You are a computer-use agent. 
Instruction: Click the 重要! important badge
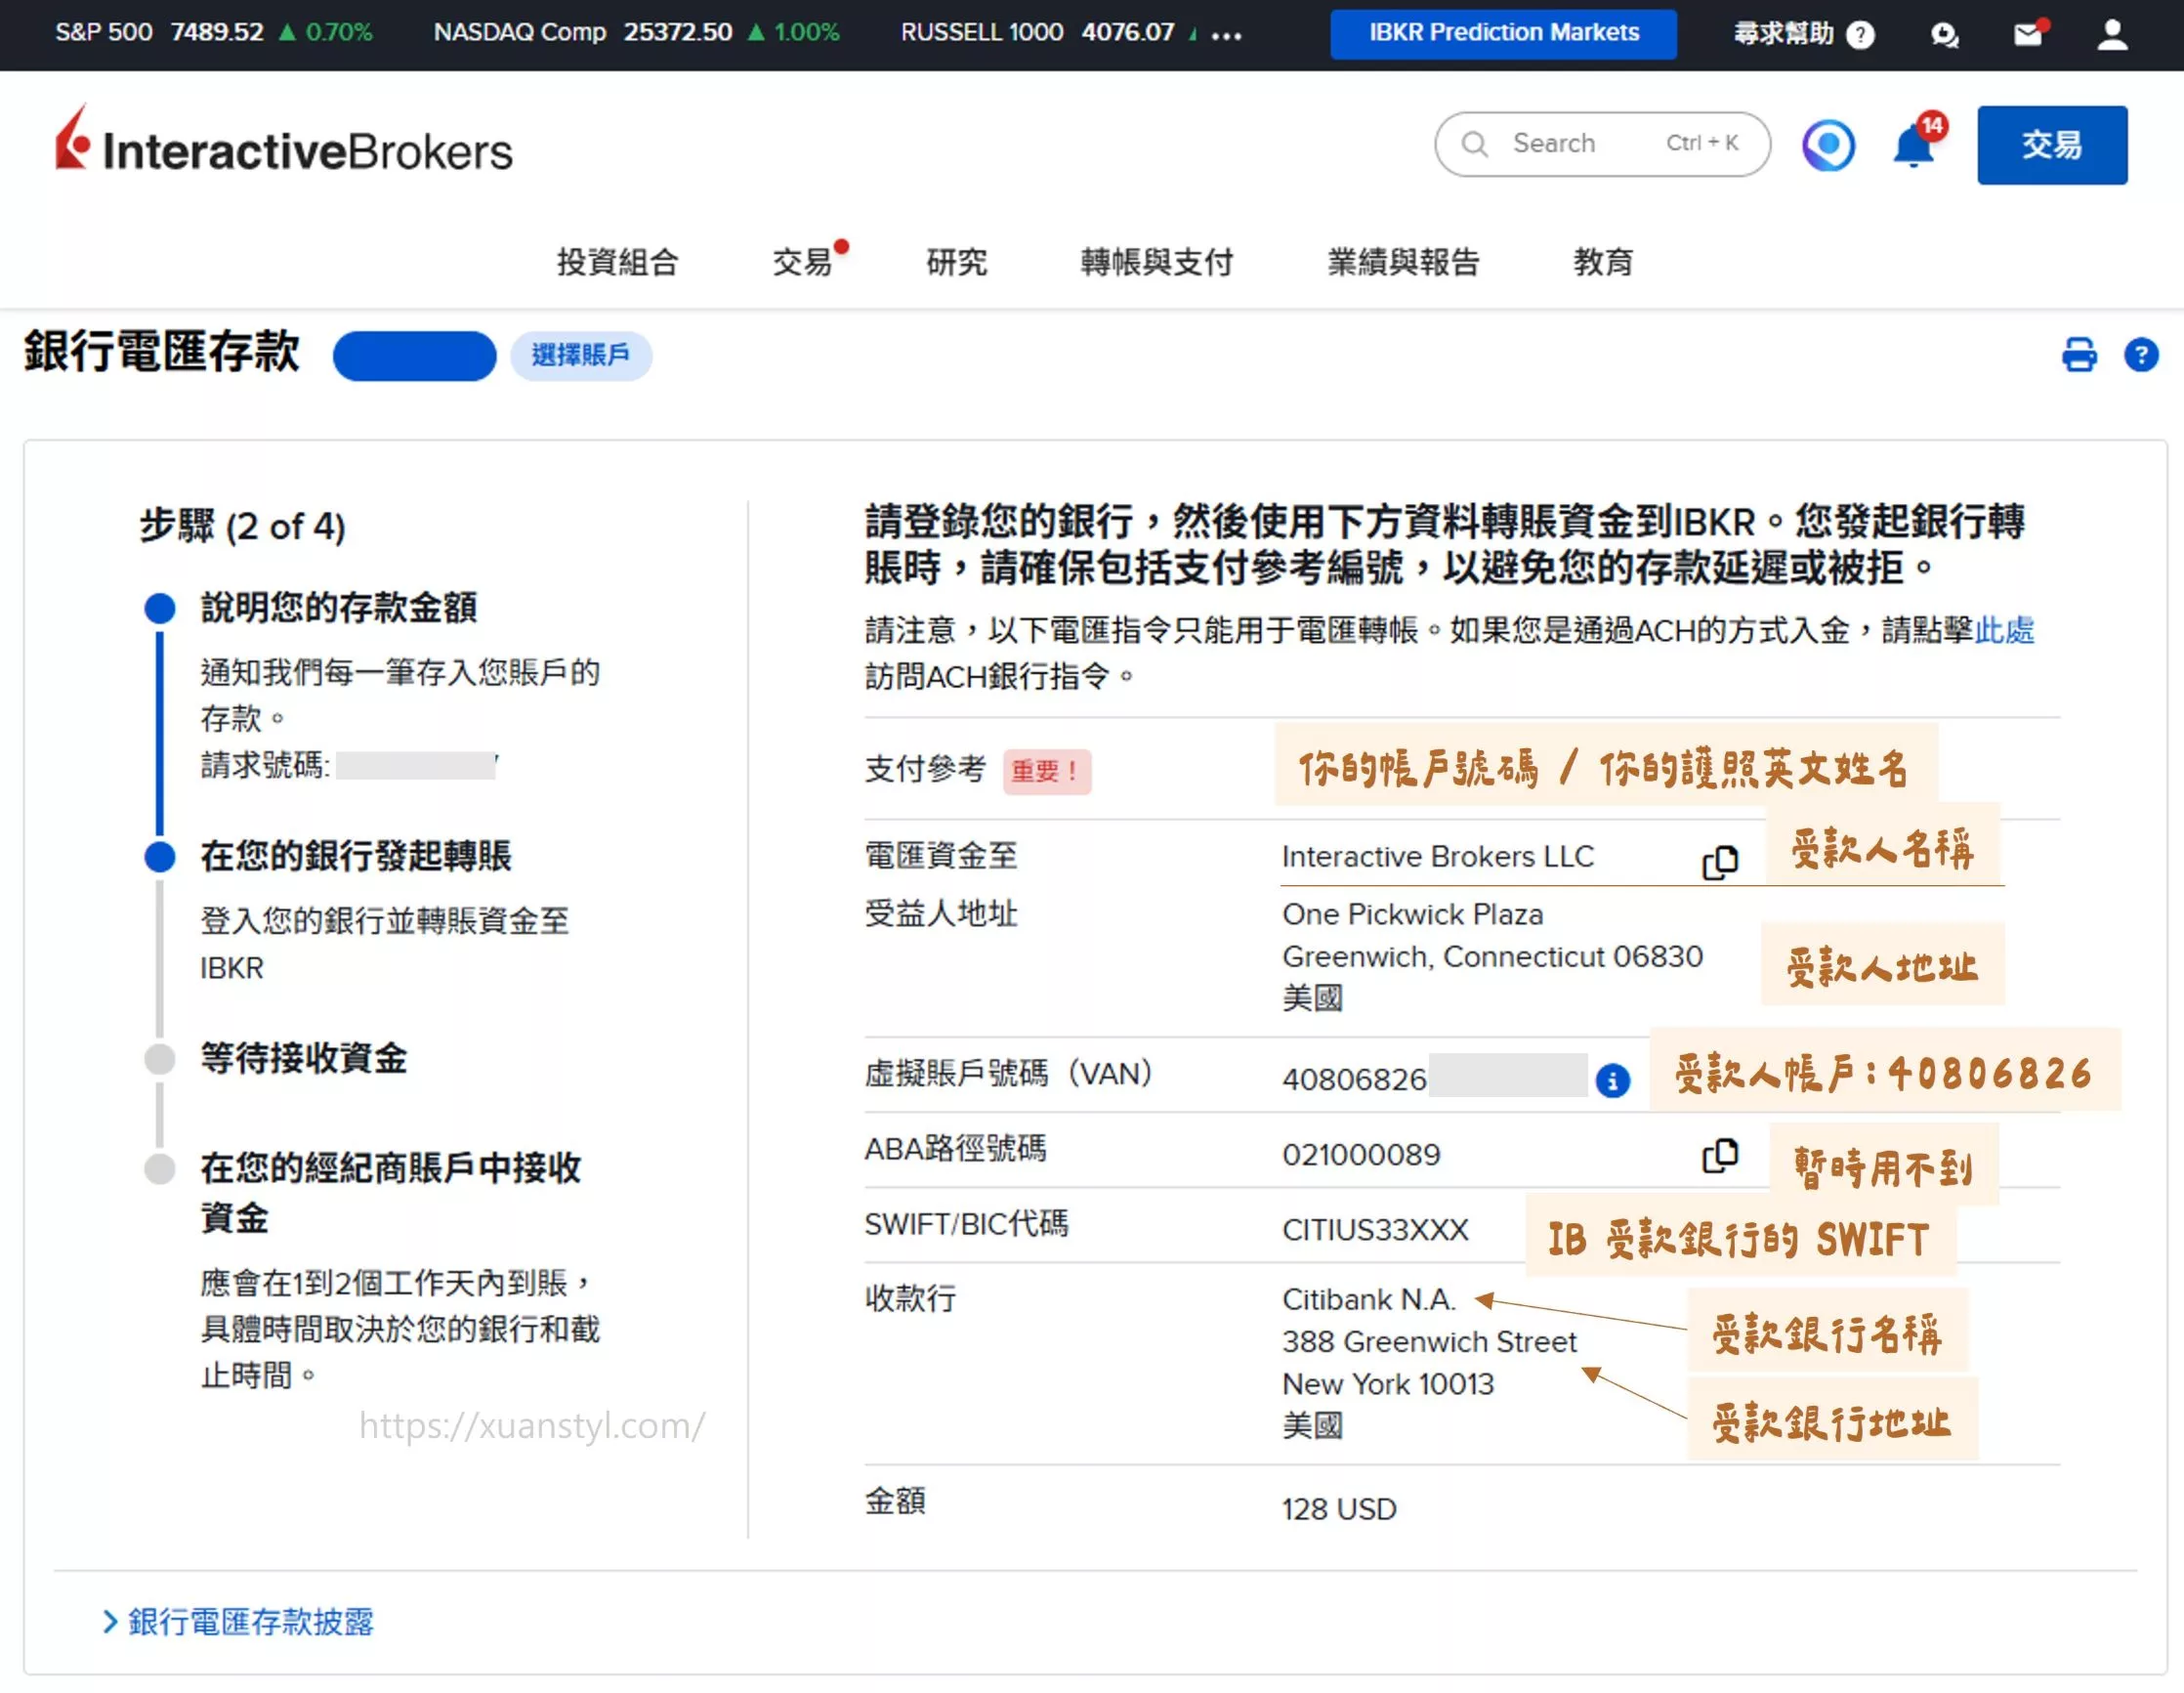tap(1047, 771)
